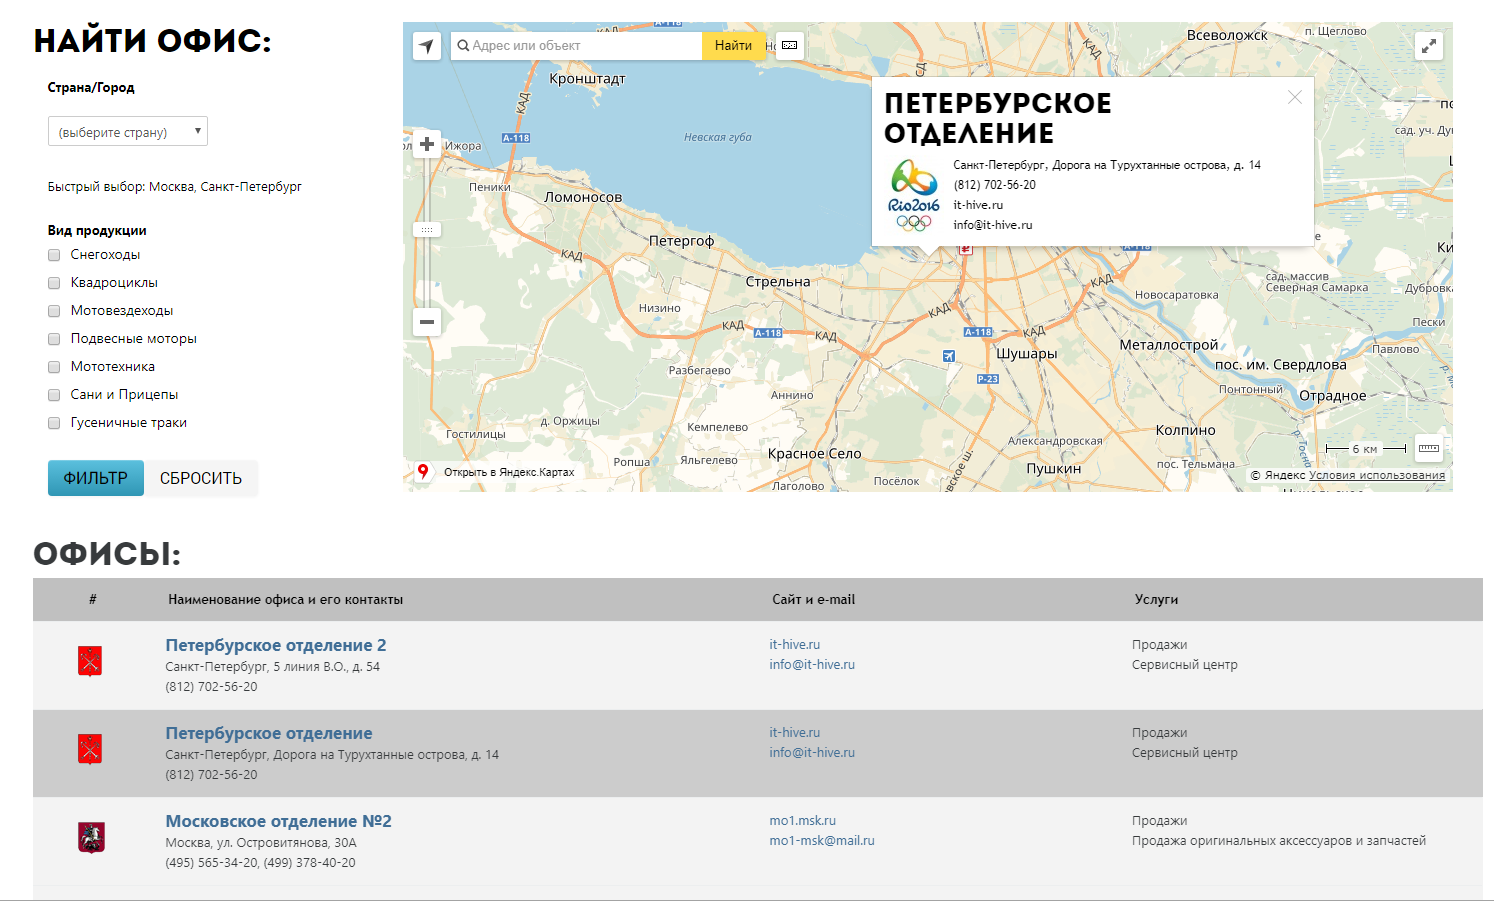Image resolution: width=1494 pixels, height=901 pixels.
Task: Tick the Подвесные моторы checkbox
Action: point(55,339)
